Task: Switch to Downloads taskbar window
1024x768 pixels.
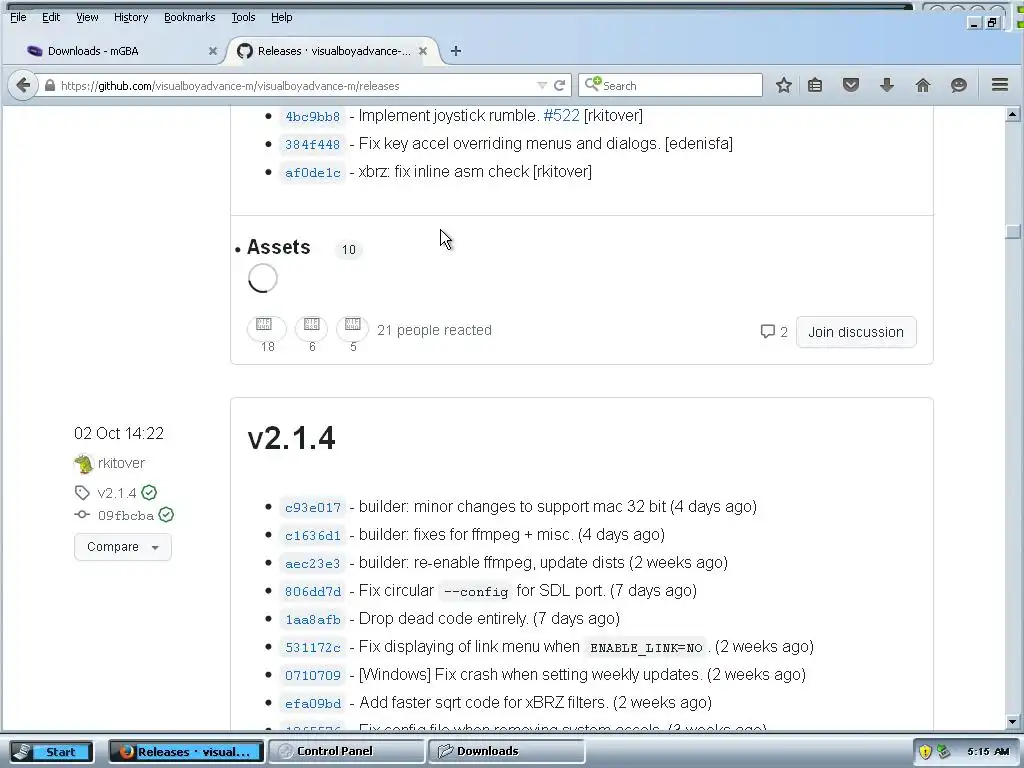Action: tap(506, 751)
